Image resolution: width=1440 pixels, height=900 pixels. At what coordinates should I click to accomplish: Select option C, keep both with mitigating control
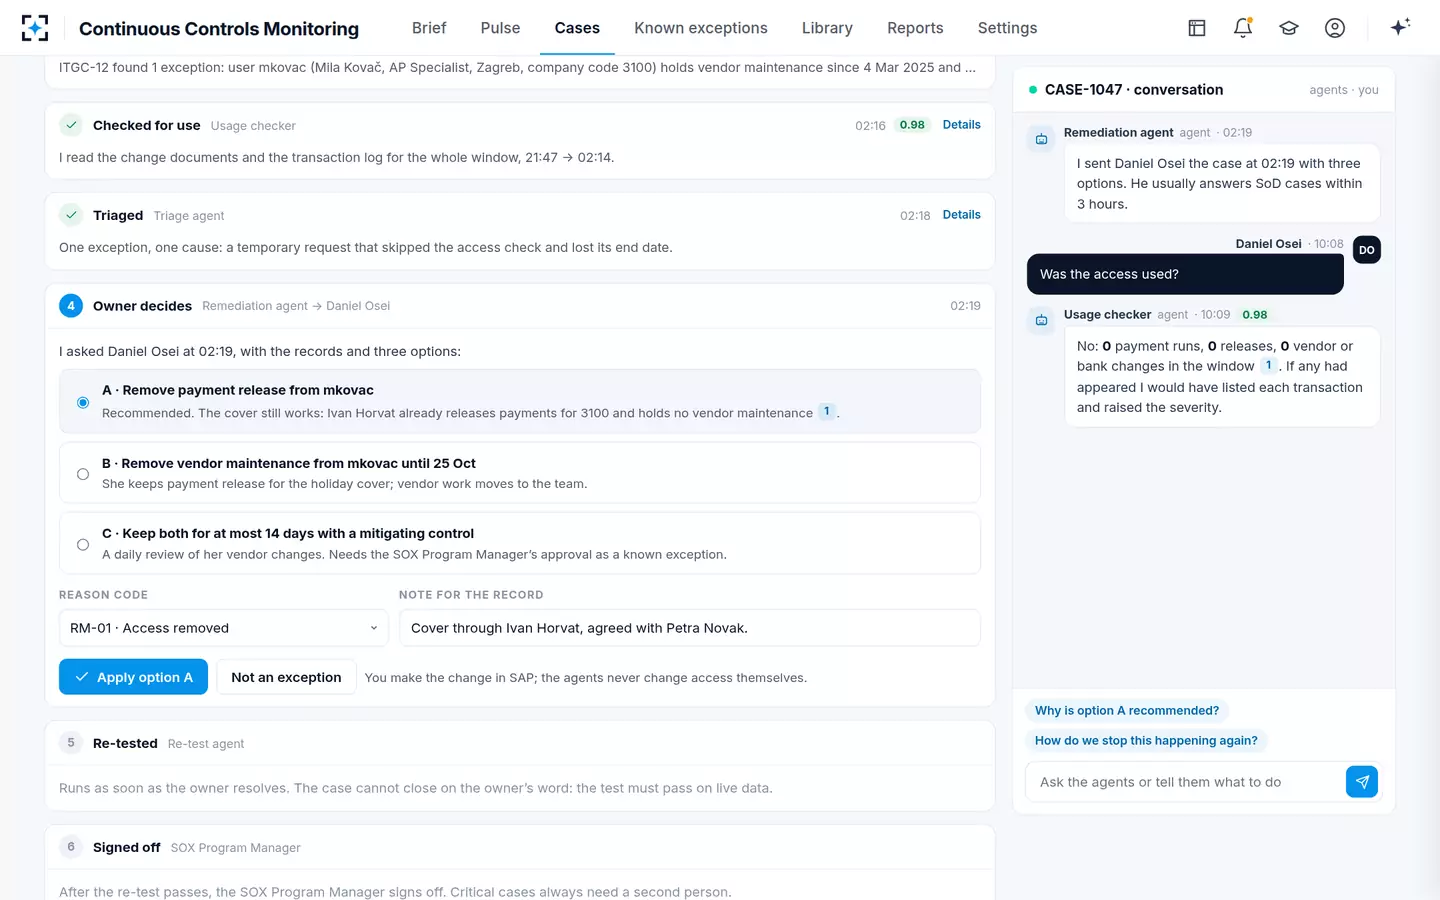point(520,543)
